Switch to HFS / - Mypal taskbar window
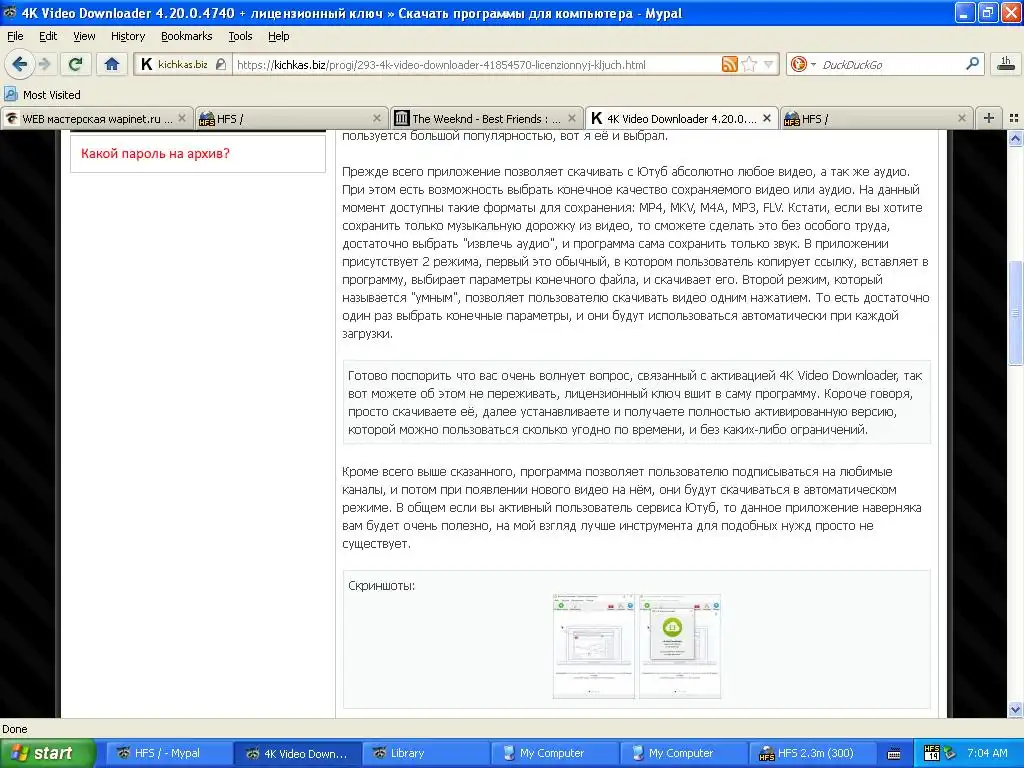The width and height of the screenshot is (1024, 768). point(167,753)
